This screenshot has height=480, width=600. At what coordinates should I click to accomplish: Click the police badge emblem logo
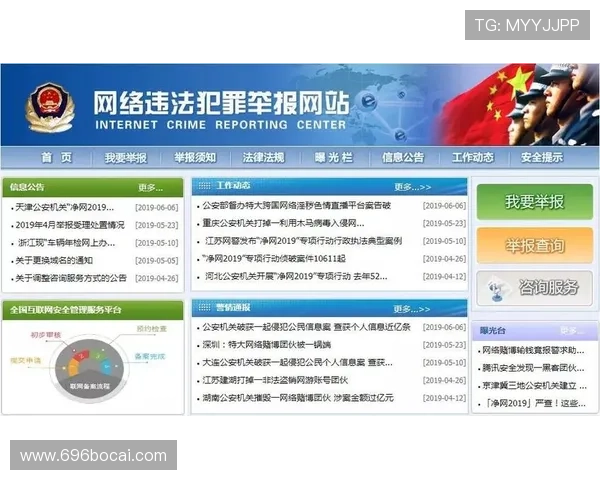[x=50, y=108]
